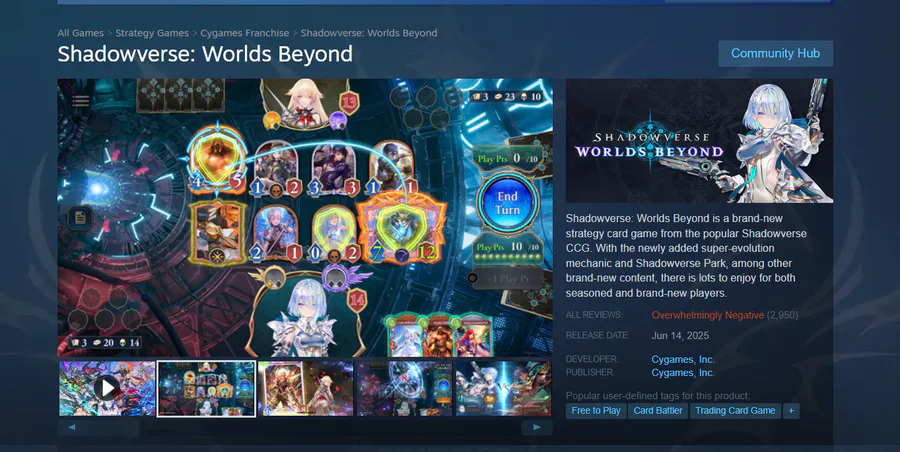Click the Release Date Jun 14, 2025 text
900x452 pixels.
pyautogui.click(x=680, y=335)
